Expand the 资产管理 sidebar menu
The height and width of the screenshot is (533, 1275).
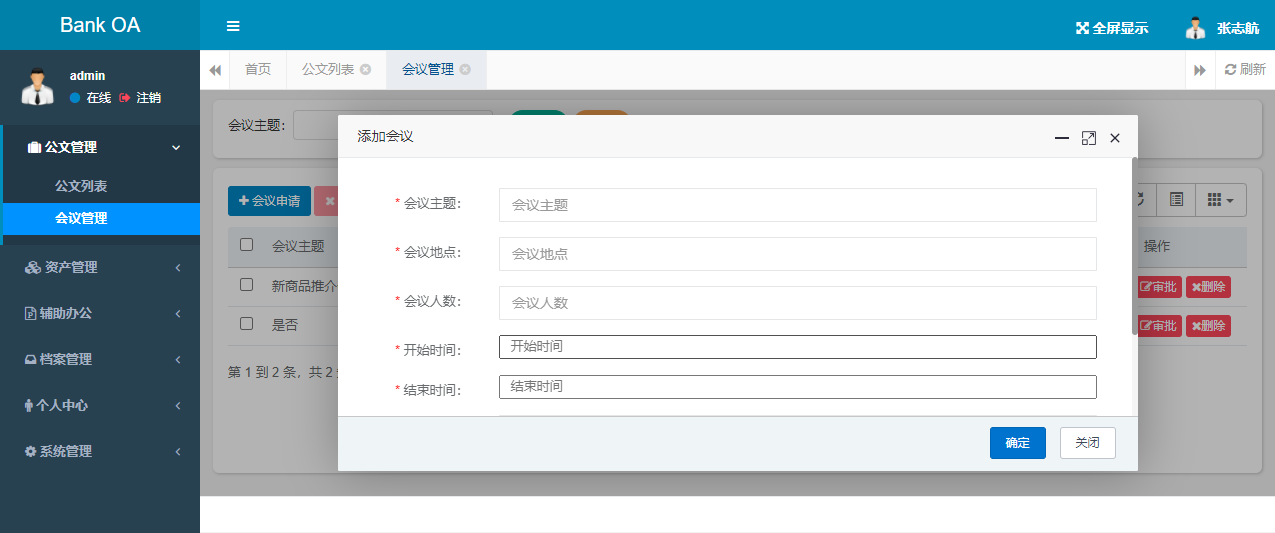pyautogui.click(x=100, y=267)
